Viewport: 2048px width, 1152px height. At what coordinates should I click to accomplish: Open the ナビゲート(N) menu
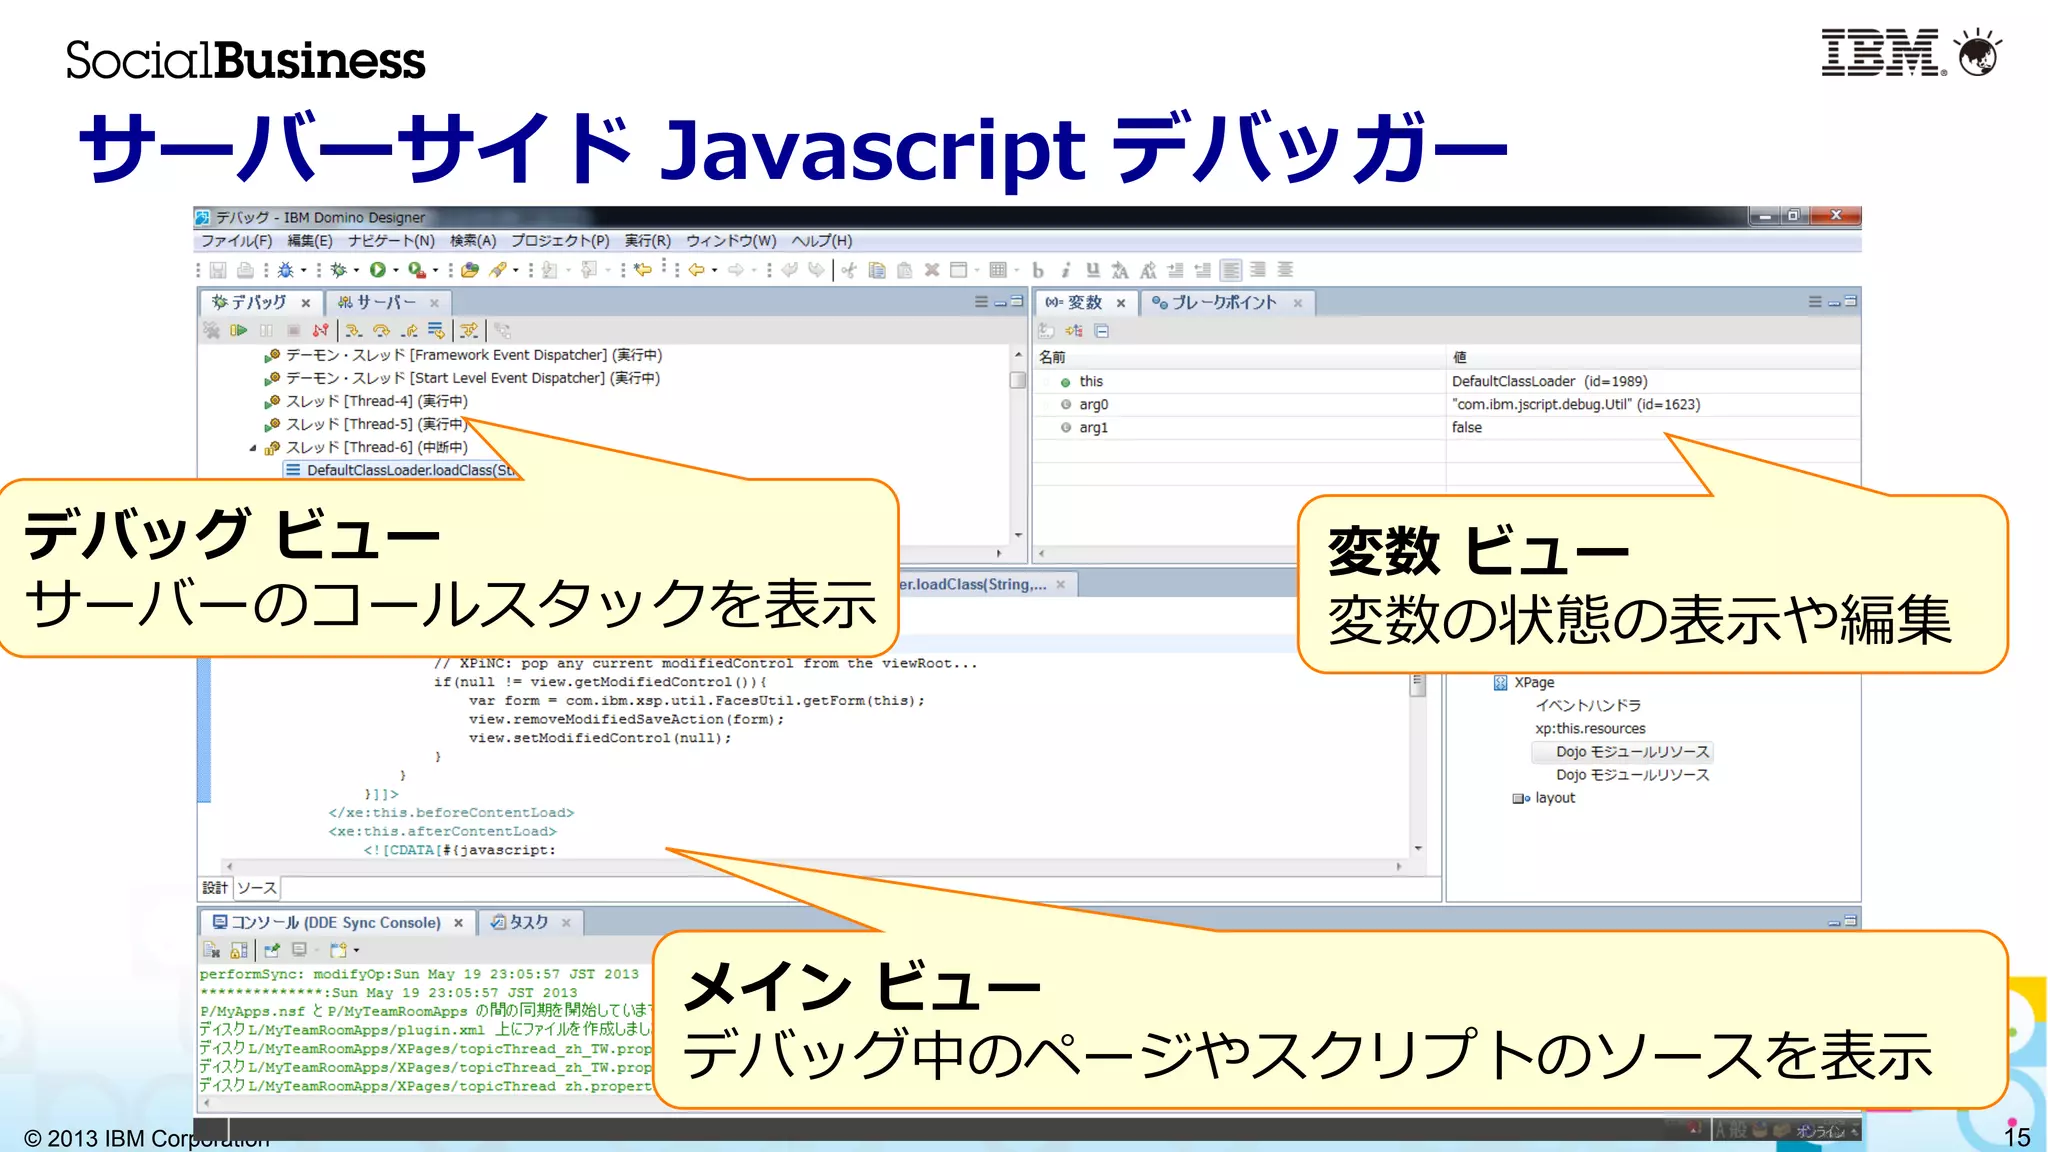coord(391,241)
